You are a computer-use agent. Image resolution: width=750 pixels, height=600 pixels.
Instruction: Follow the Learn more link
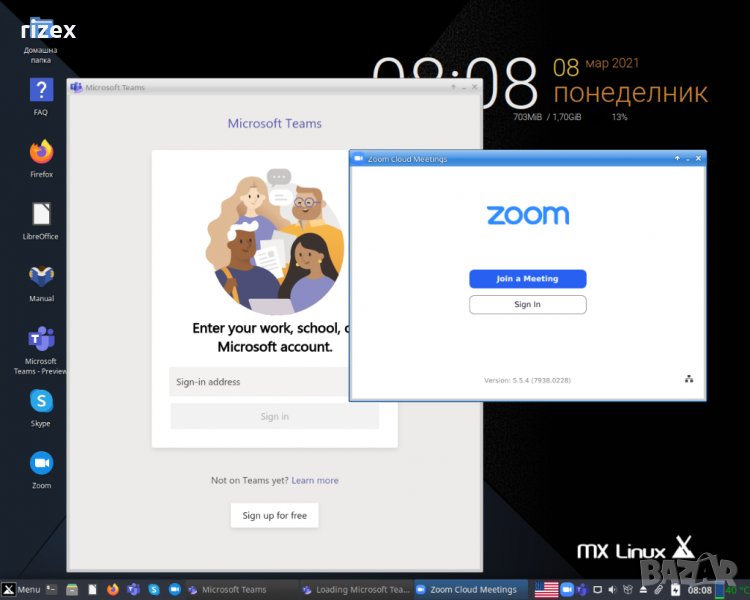315,481
